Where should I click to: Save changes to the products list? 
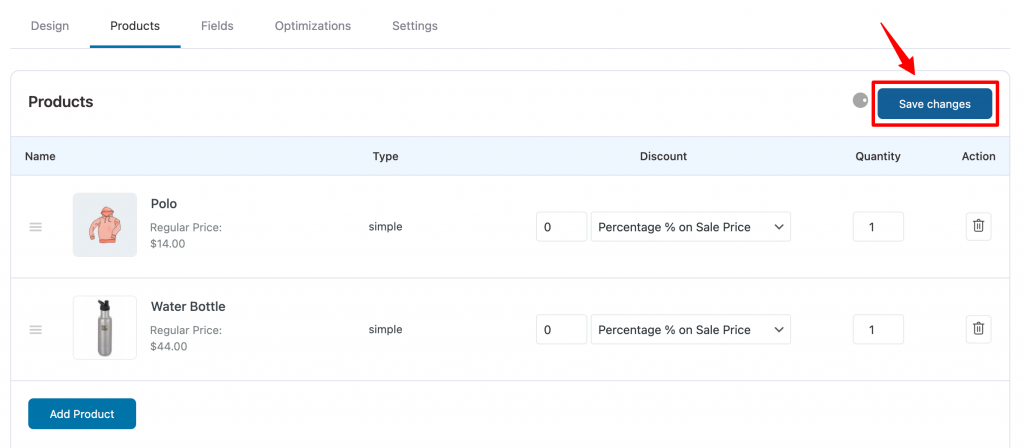pos(935,104)
